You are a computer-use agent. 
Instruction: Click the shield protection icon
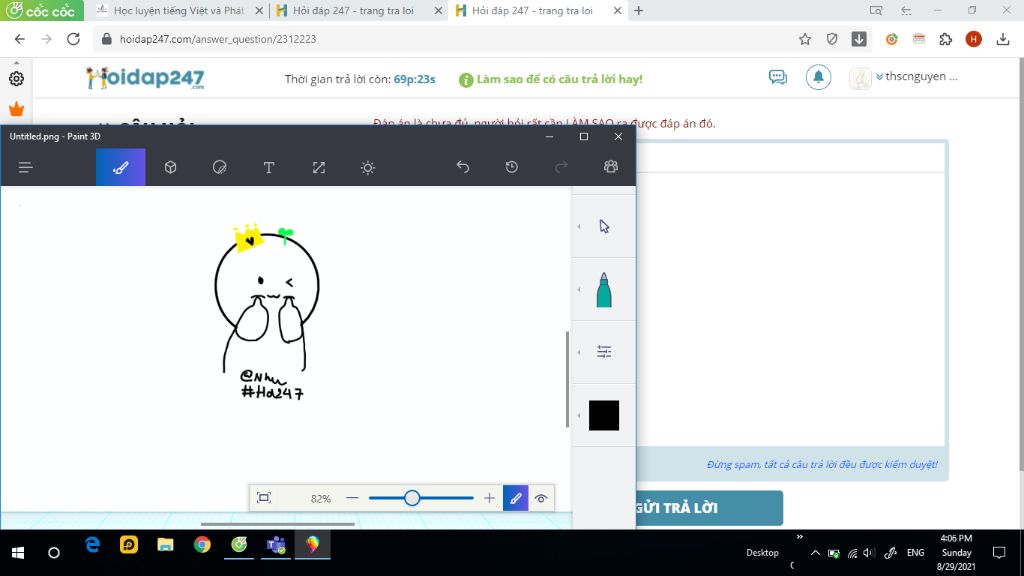click(x=831, y=39)
